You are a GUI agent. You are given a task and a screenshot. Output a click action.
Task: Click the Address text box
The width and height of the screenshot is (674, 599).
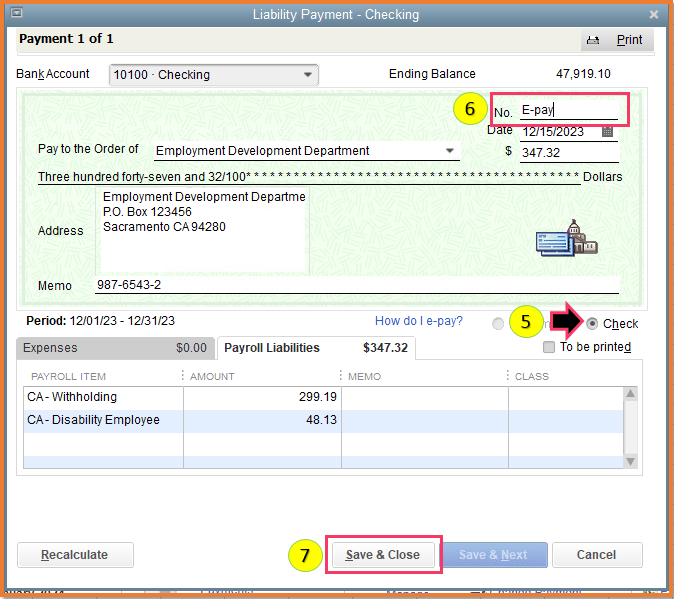point(202,231)
